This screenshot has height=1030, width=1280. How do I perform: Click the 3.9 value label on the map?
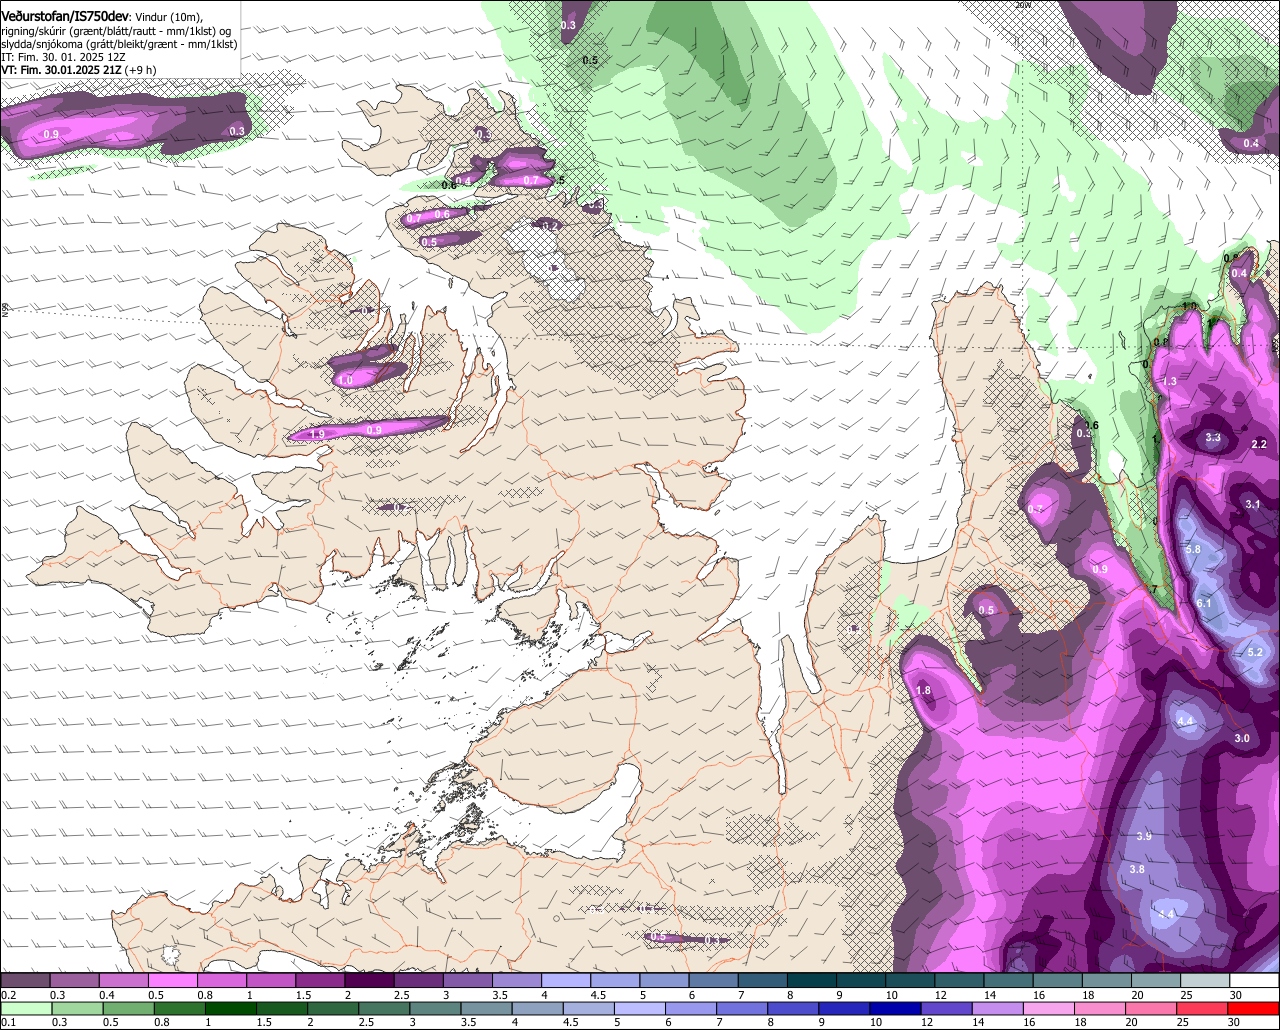[1144, 836]
